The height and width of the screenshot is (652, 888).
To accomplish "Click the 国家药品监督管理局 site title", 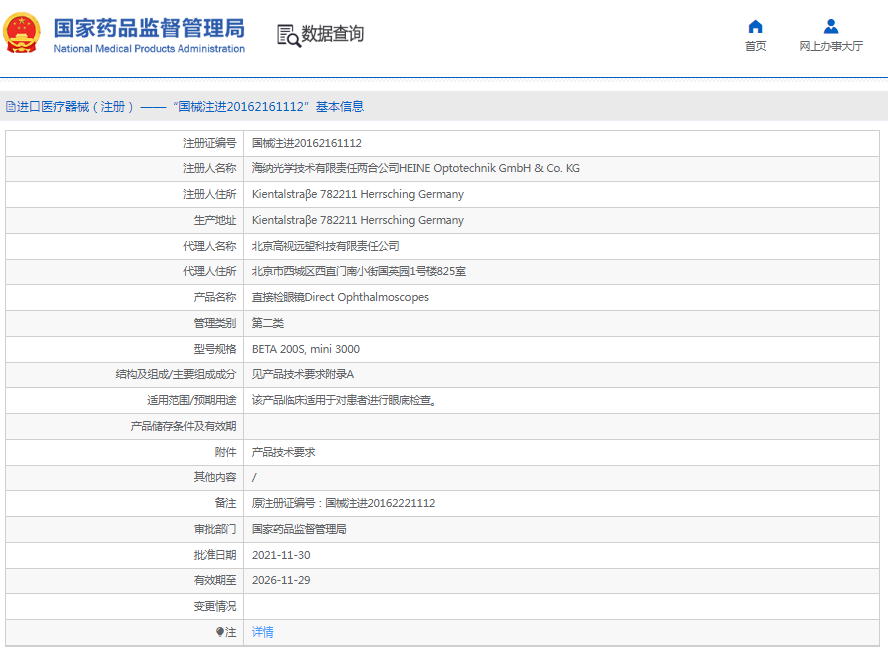I will click(150, 28).
